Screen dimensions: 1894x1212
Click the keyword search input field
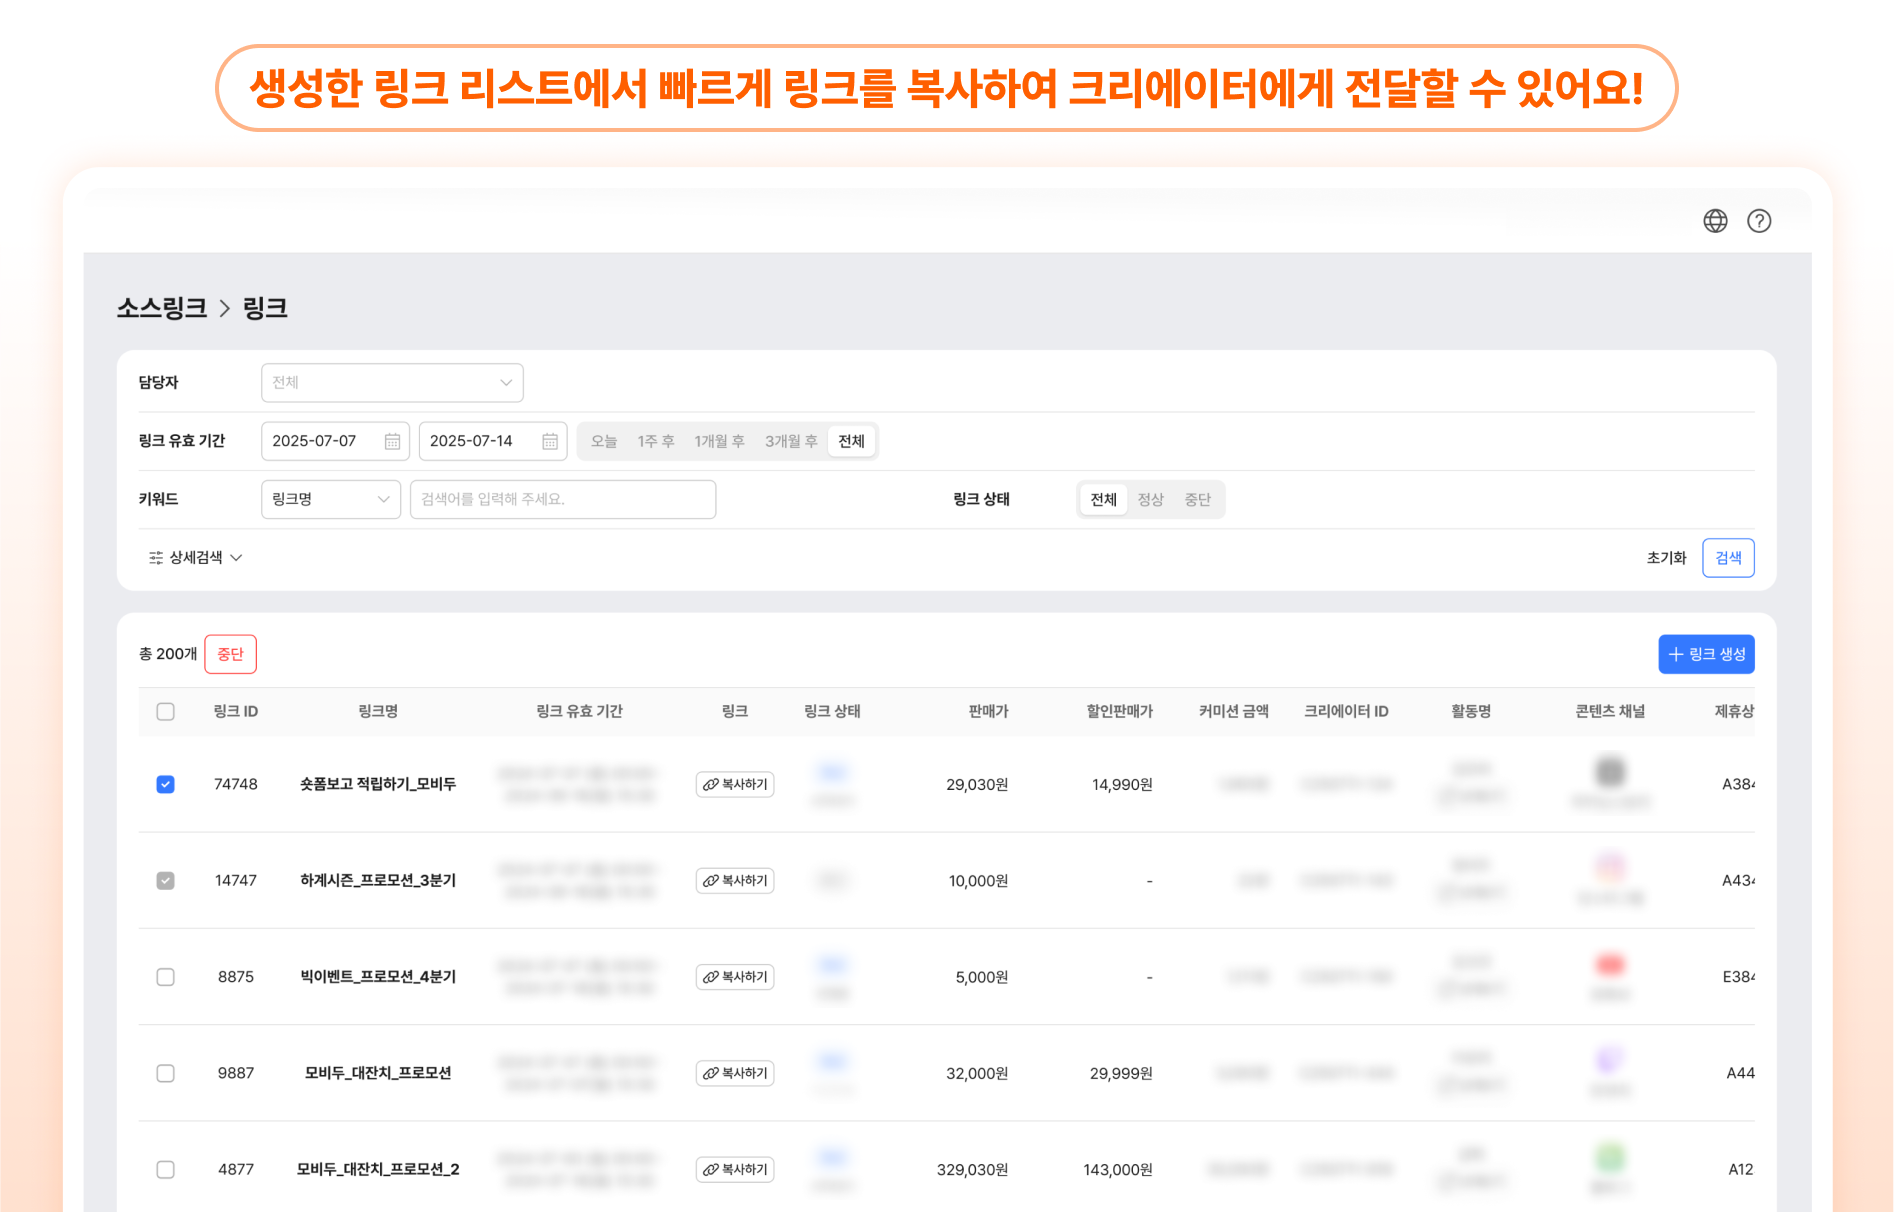[x=563, y=499]
